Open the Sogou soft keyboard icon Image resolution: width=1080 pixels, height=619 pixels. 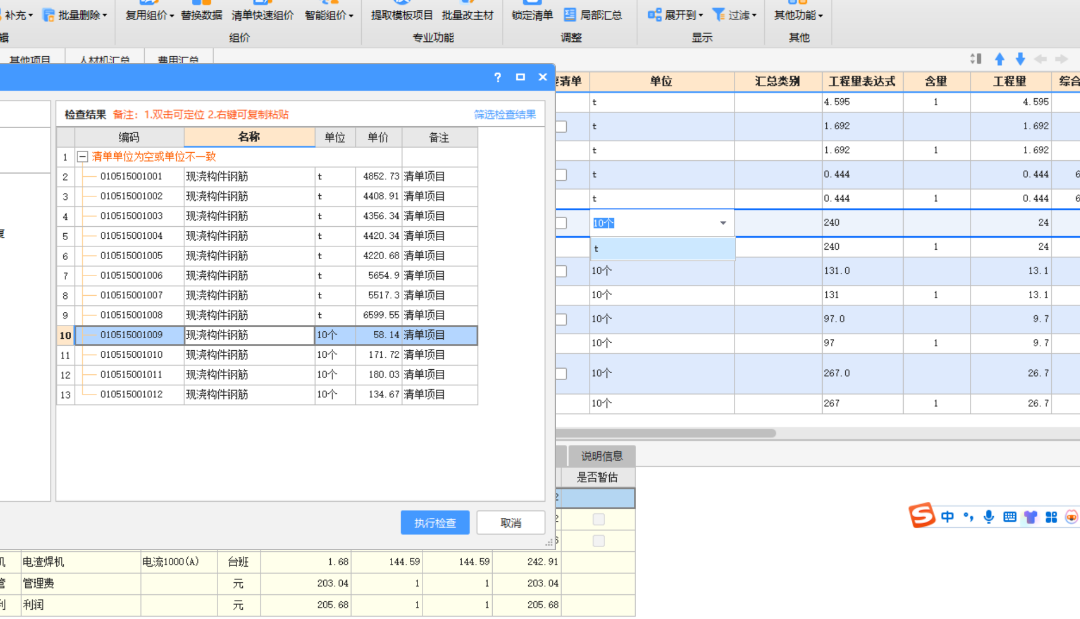click(x=1010, y=516)
